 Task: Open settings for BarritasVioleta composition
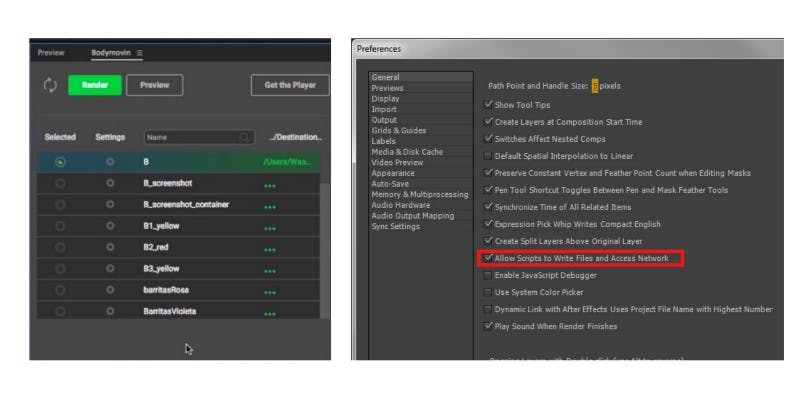point(110,311)
